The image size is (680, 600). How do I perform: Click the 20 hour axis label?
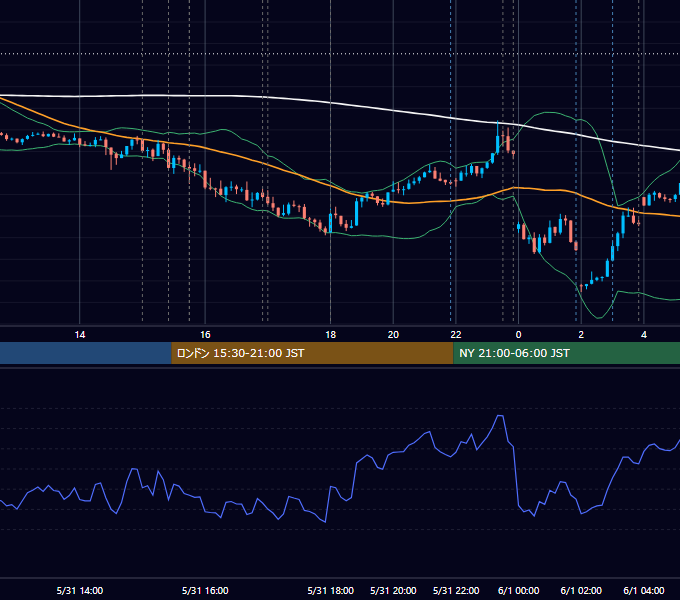393,335
